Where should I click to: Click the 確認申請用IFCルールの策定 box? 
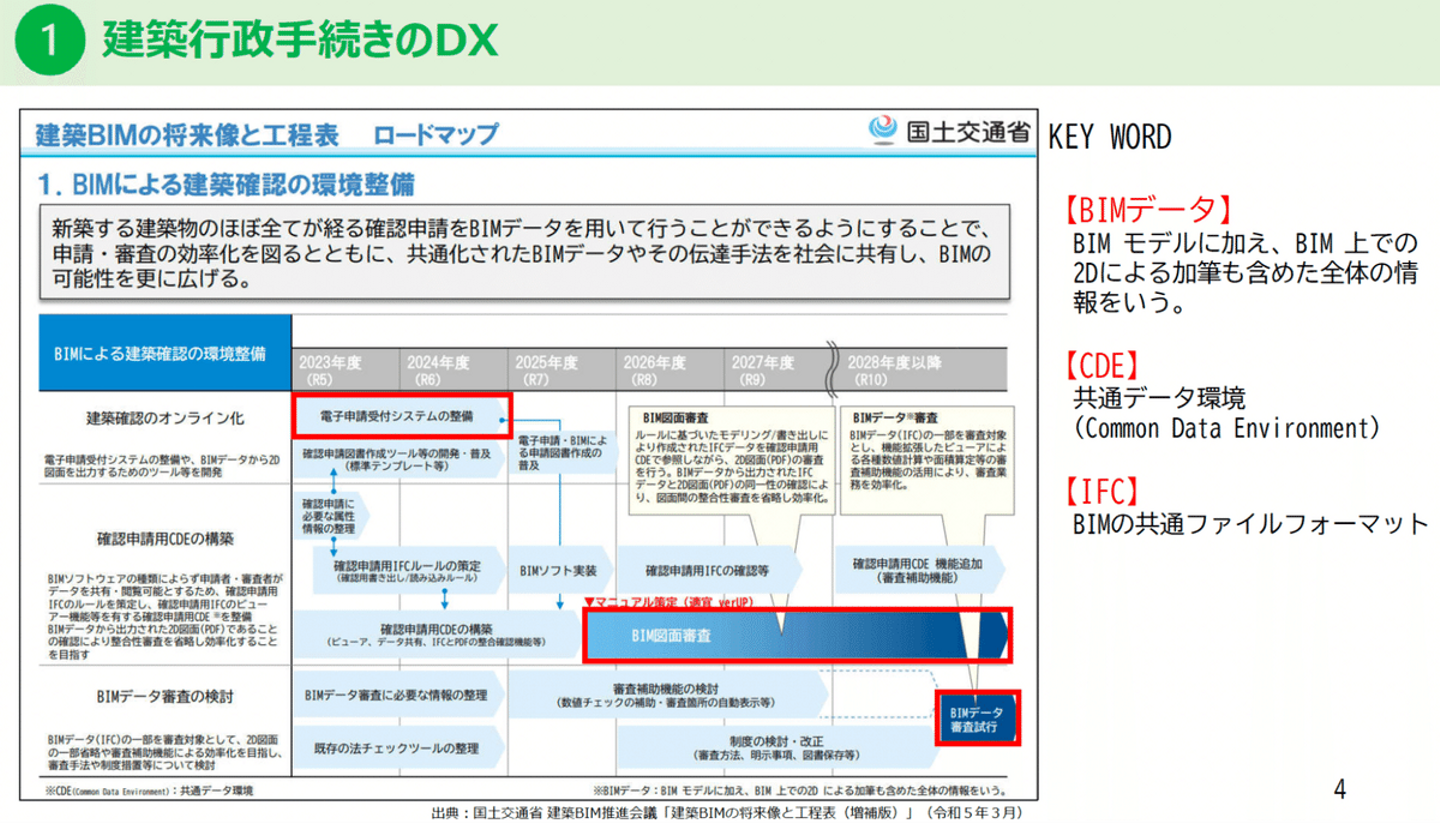point(410,570)
